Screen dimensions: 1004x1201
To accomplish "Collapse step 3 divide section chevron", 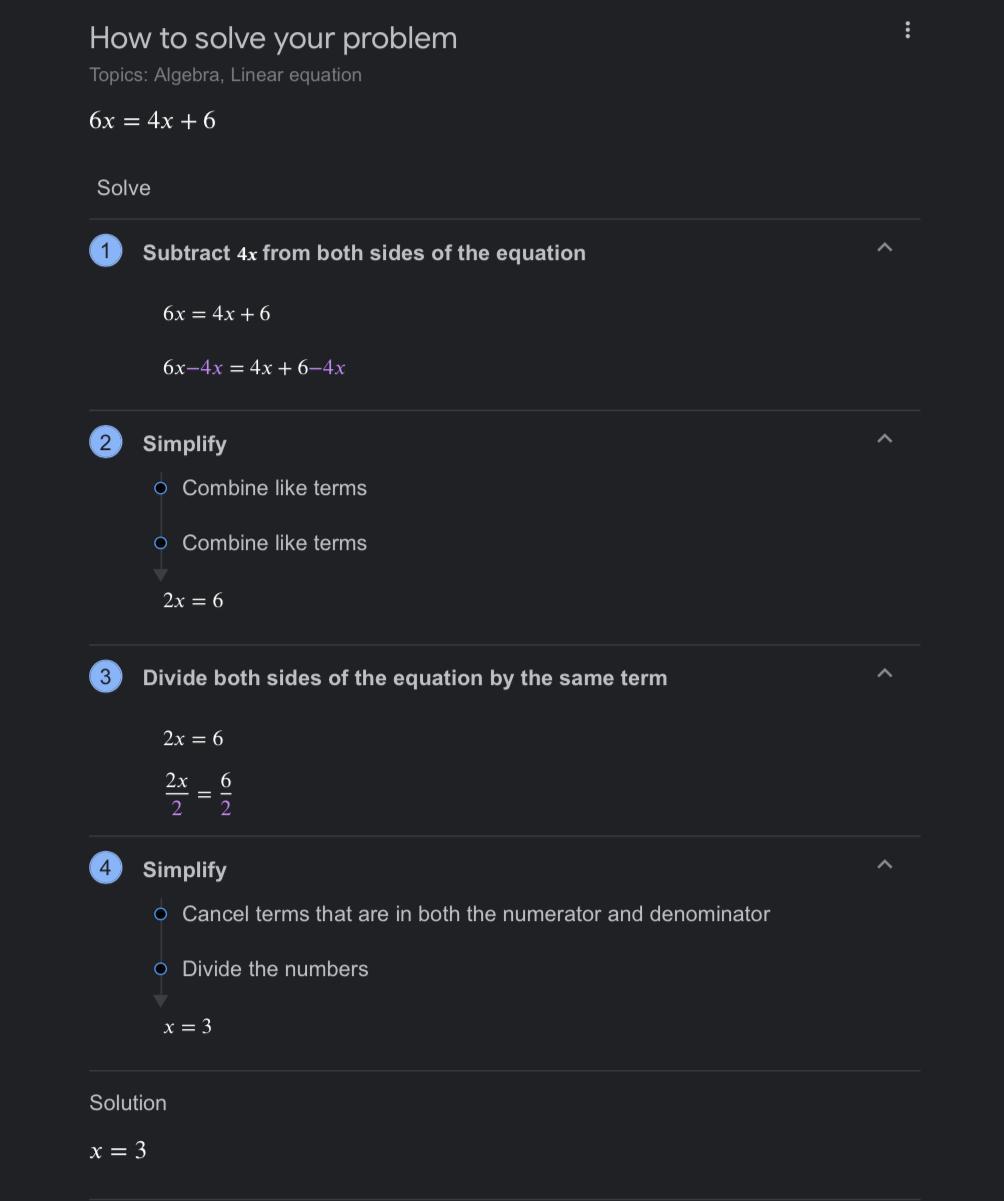I will tap(884, 673).
